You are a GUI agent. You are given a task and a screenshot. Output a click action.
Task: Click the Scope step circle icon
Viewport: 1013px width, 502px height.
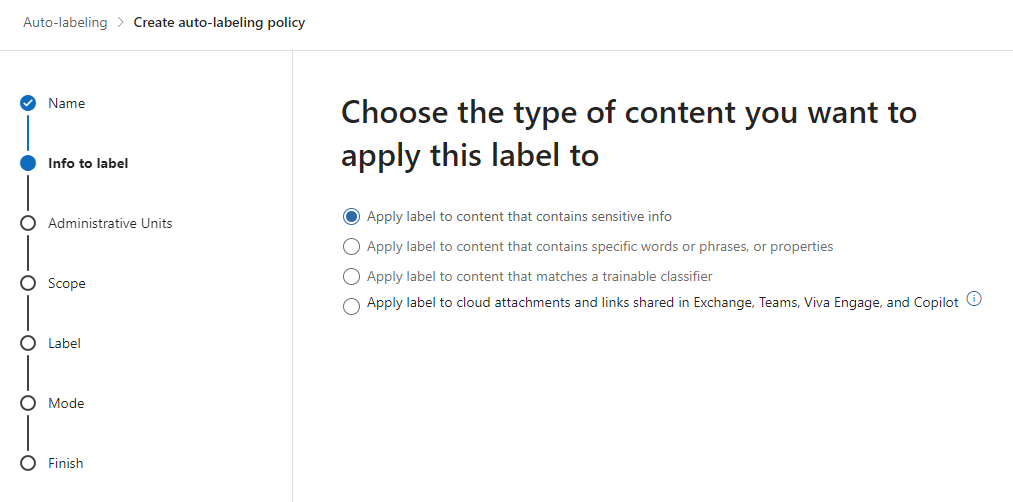point(28,284)
